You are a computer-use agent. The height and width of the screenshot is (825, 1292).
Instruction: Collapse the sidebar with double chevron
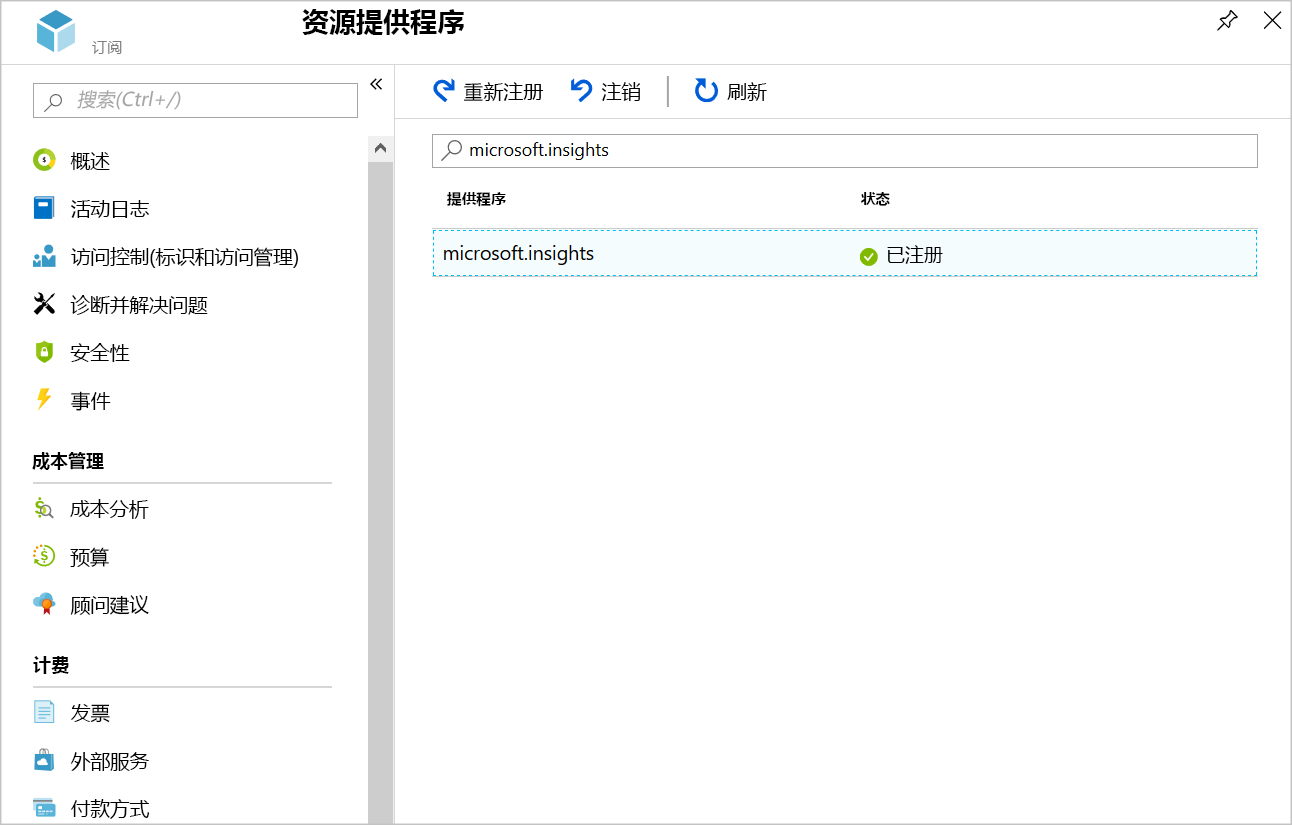(x=376, y=84)
